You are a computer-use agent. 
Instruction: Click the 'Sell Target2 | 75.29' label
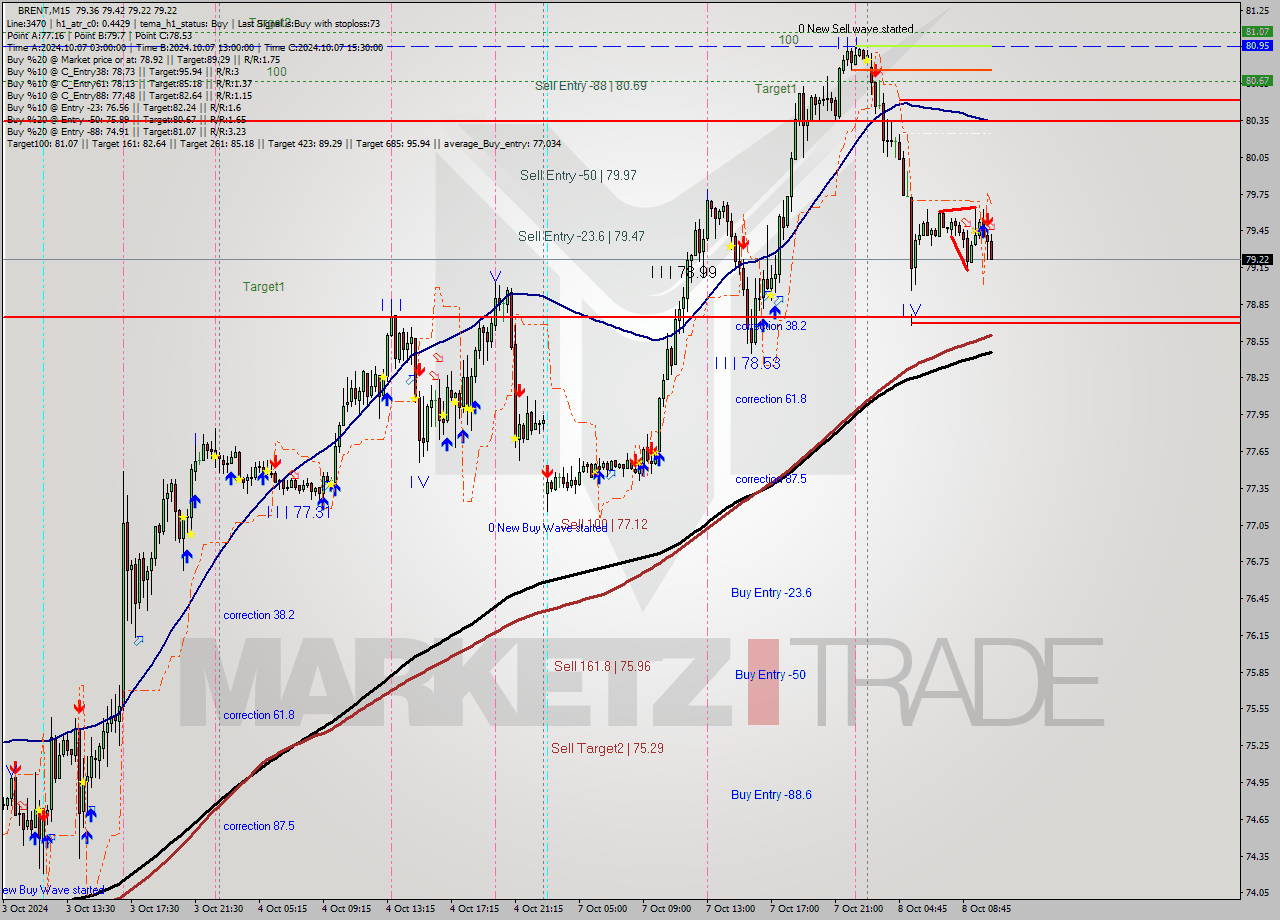point(607,748)
